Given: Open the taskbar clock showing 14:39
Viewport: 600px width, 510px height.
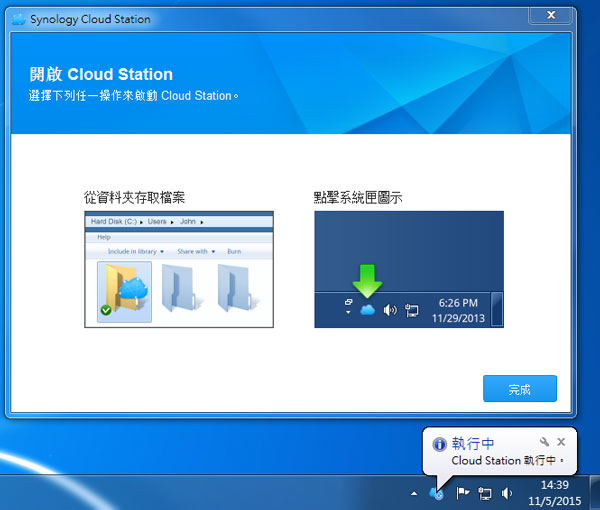Looking at the screenshot, I should point(554,493).
